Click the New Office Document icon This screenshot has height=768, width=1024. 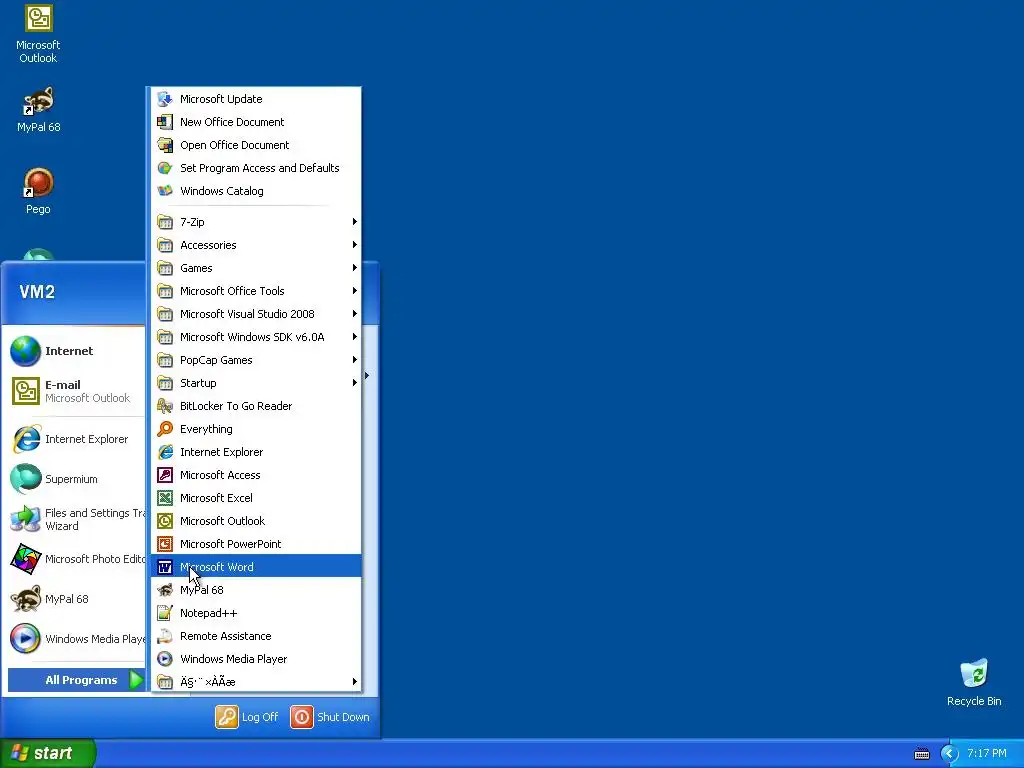pos(165,122)
